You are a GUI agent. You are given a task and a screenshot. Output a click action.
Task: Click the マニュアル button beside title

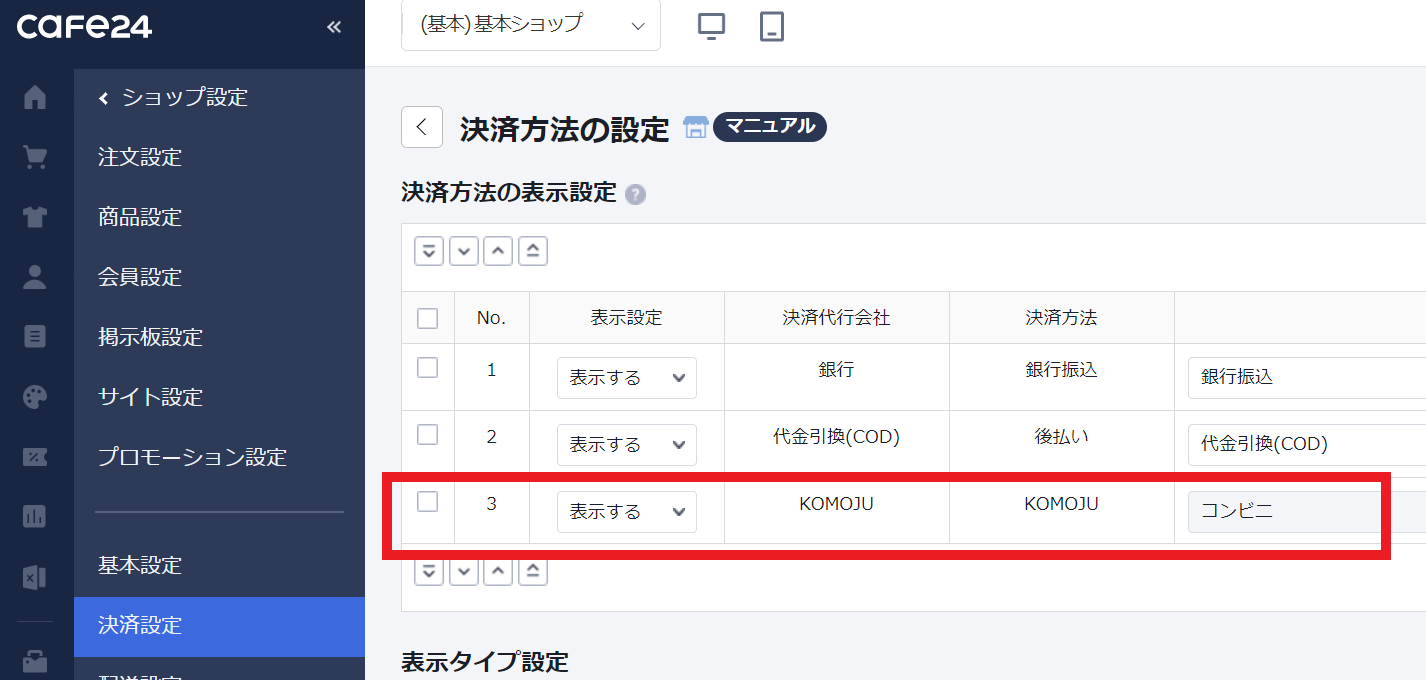769,127
